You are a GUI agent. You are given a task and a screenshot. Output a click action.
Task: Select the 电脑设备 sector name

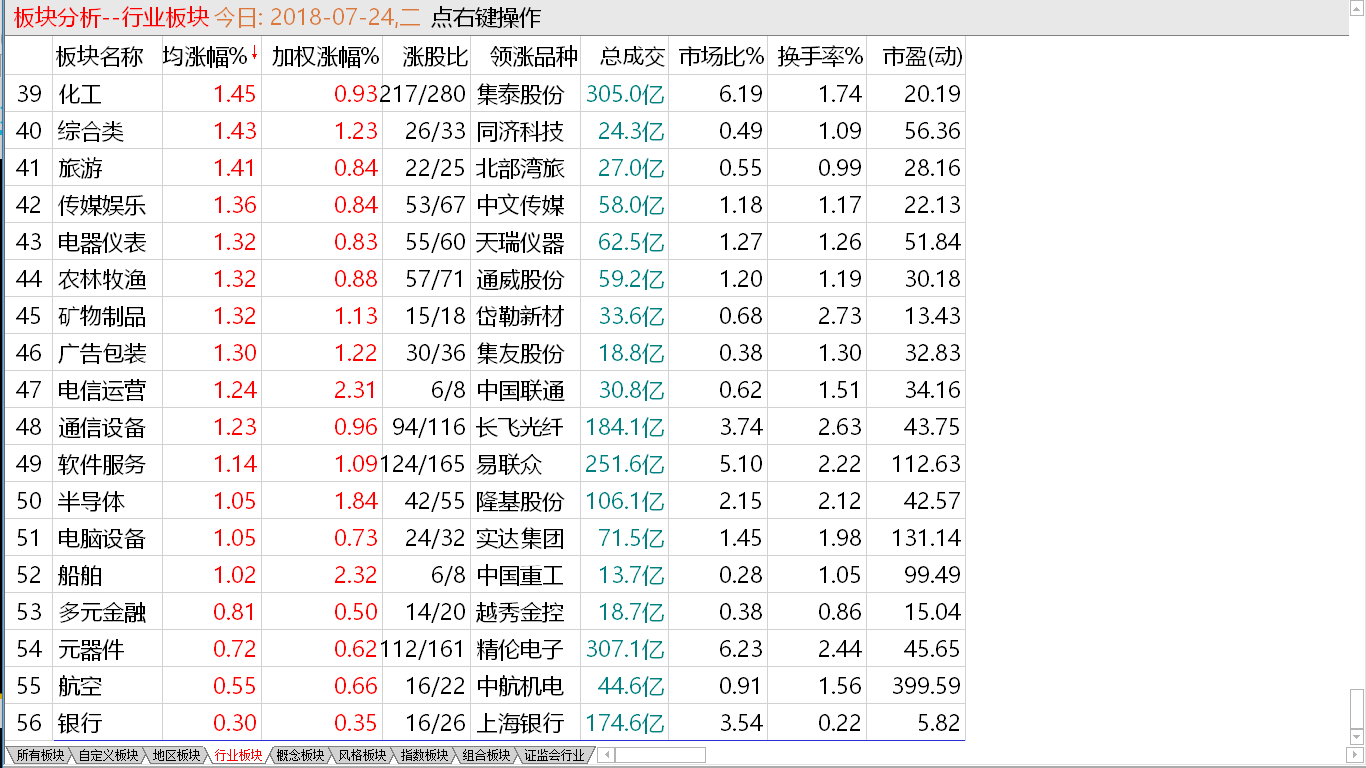pos(102,538)
